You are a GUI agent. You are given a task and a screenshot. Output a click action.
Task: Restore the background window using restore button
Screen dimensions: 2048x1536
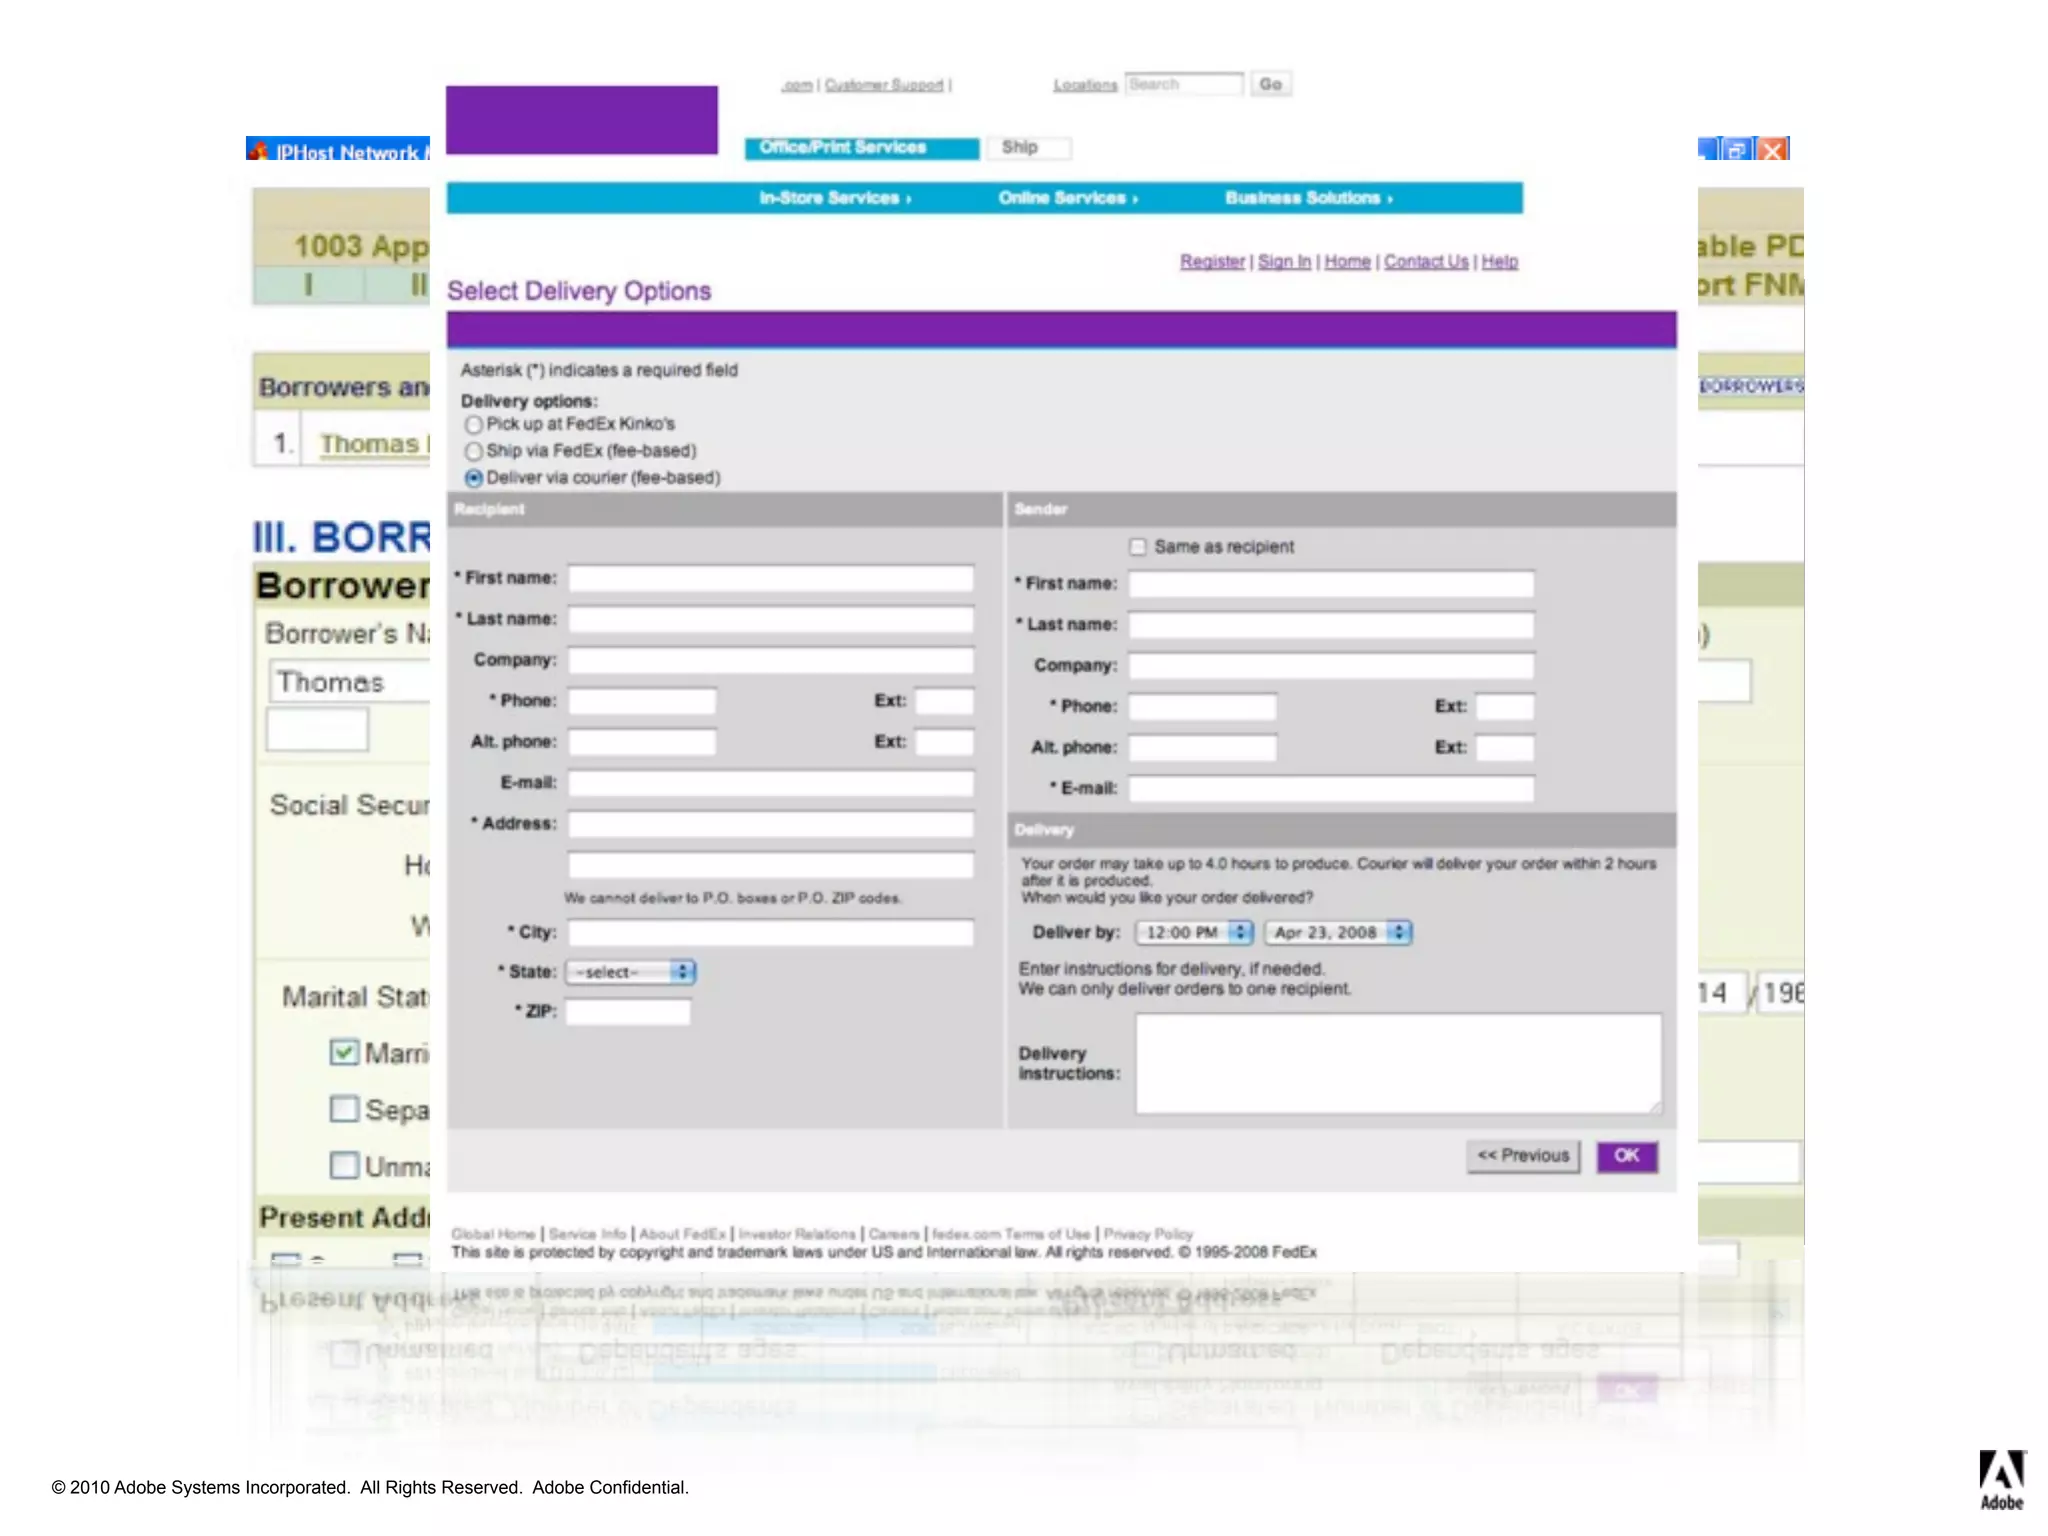1738,150
